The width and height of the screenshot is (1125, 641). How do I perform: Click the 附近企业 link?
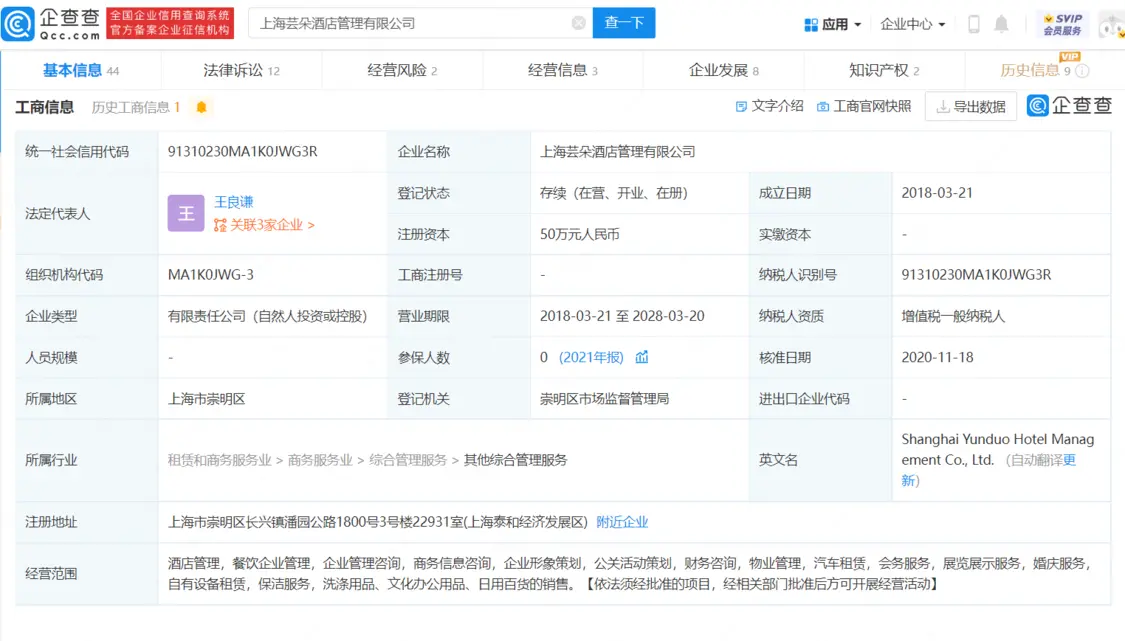click(x=622, y=522)
